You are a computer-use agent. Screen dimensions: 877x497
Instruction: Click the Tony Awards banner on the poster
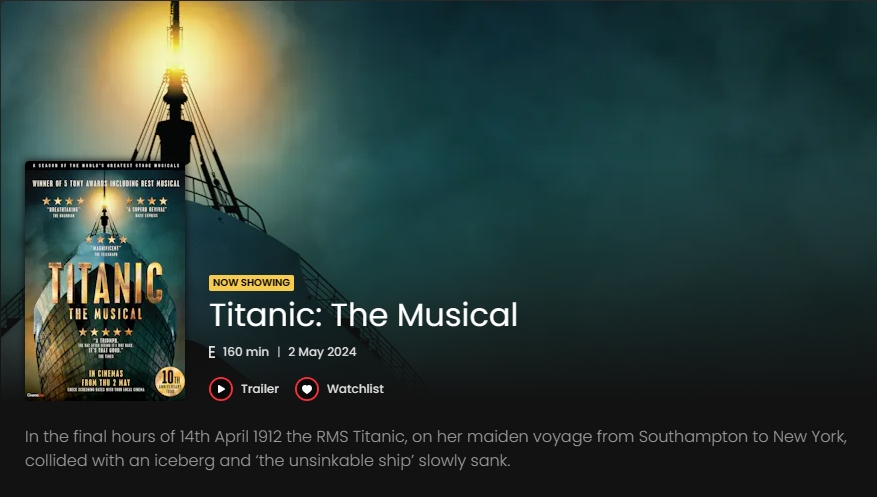point(106,183)
